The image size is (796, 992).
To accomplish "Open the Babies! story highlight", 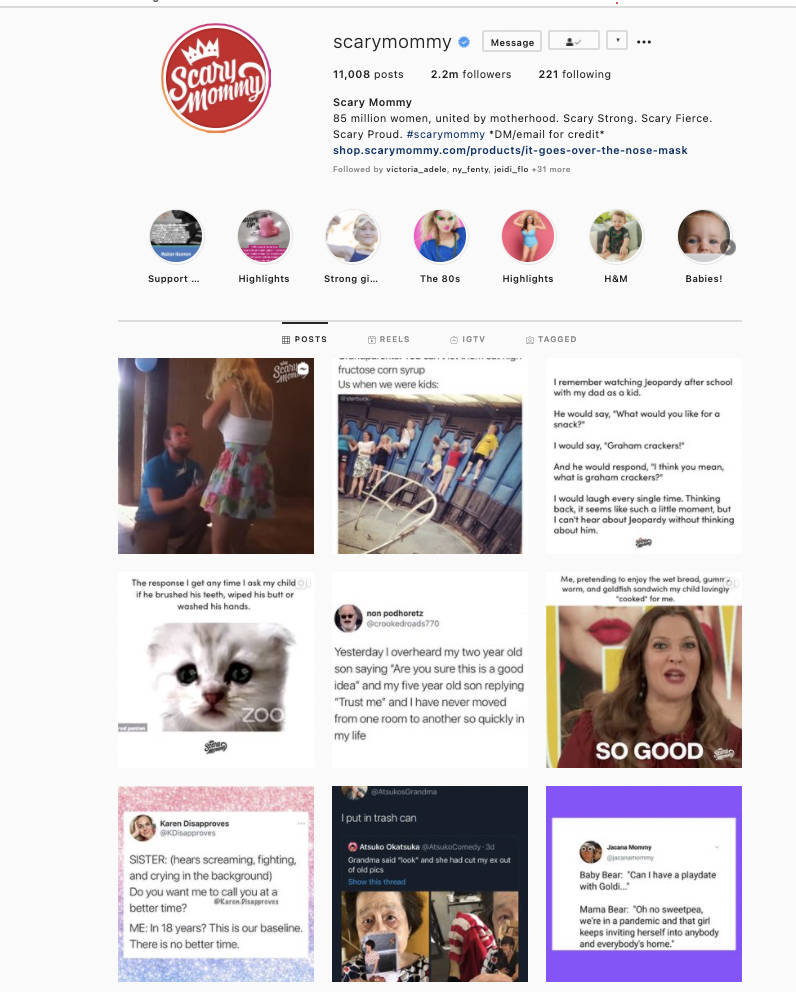I will [704, 237].
